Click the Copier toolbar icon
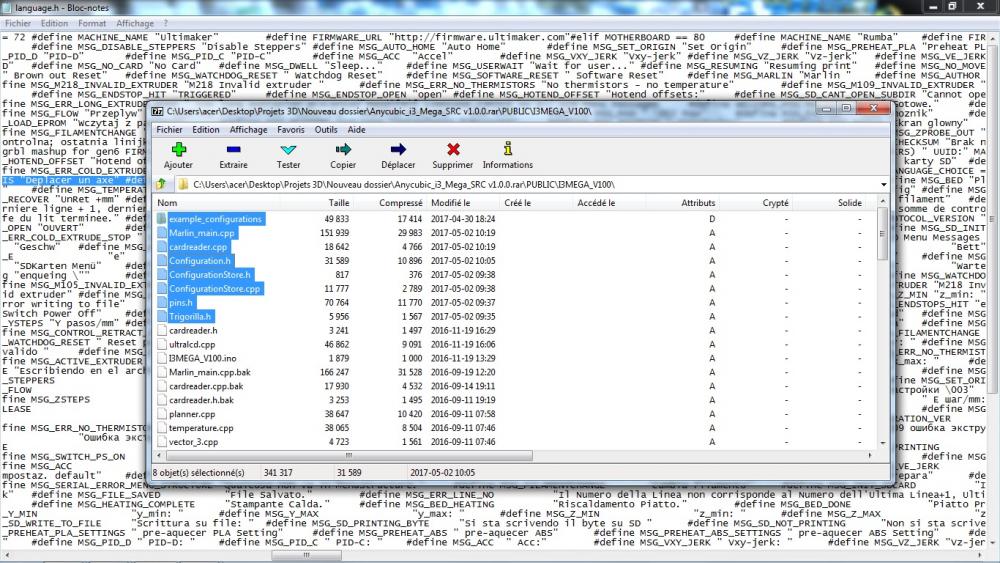Viewport: 1000px width, 563px height. [343, 150]
